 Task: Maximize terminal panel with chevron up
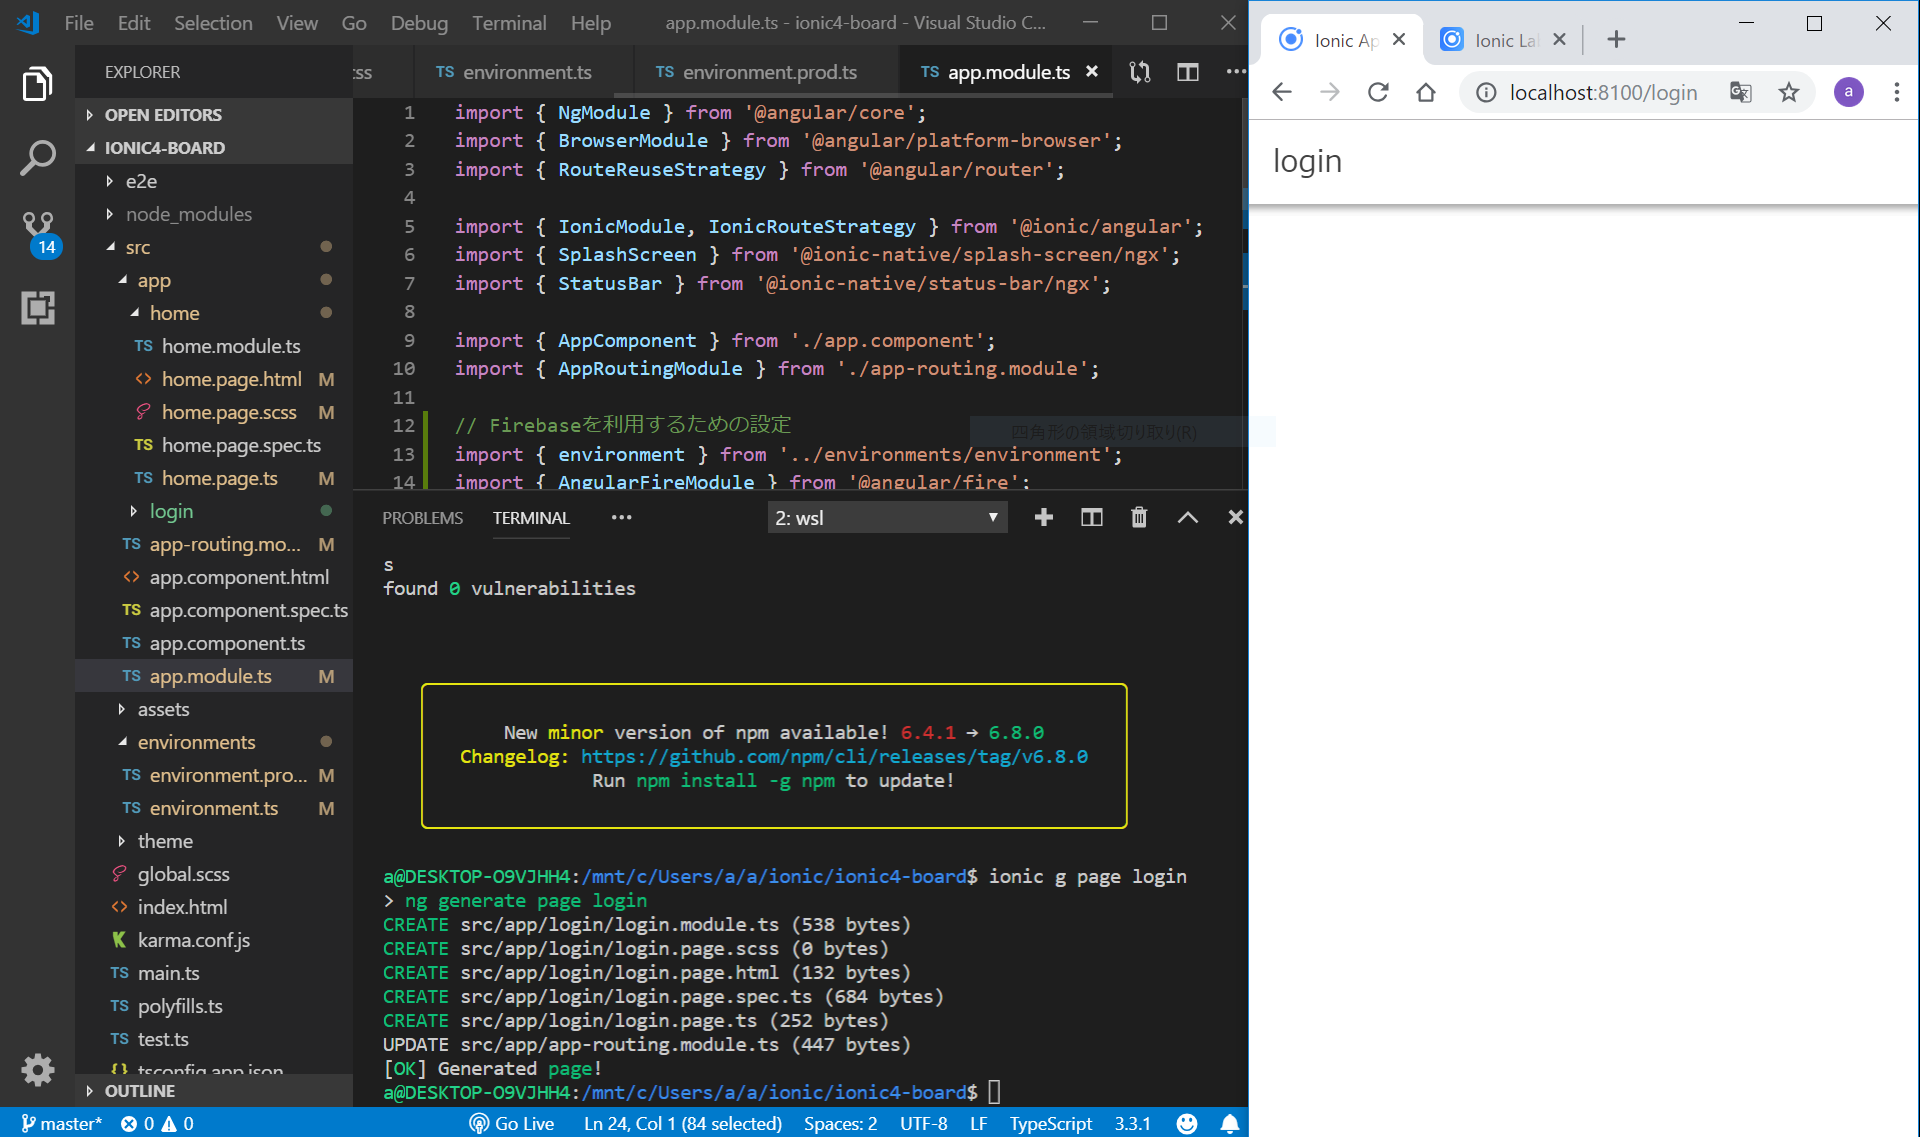[1187, 517]
